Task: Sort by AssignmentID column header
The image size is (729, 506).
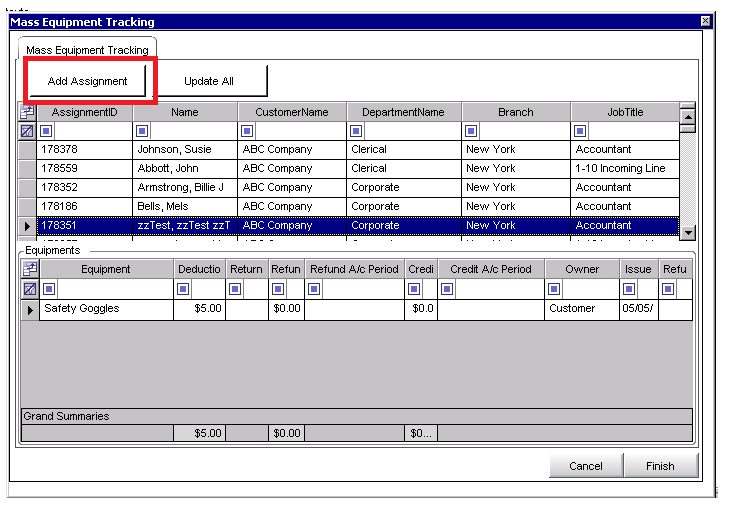Action: pos(85,112)
